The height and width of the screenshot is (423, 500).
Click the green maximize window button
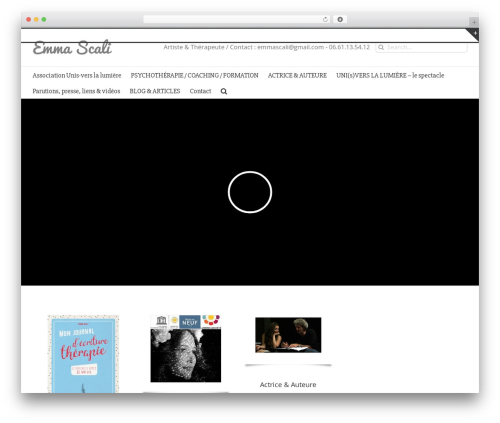44,19
